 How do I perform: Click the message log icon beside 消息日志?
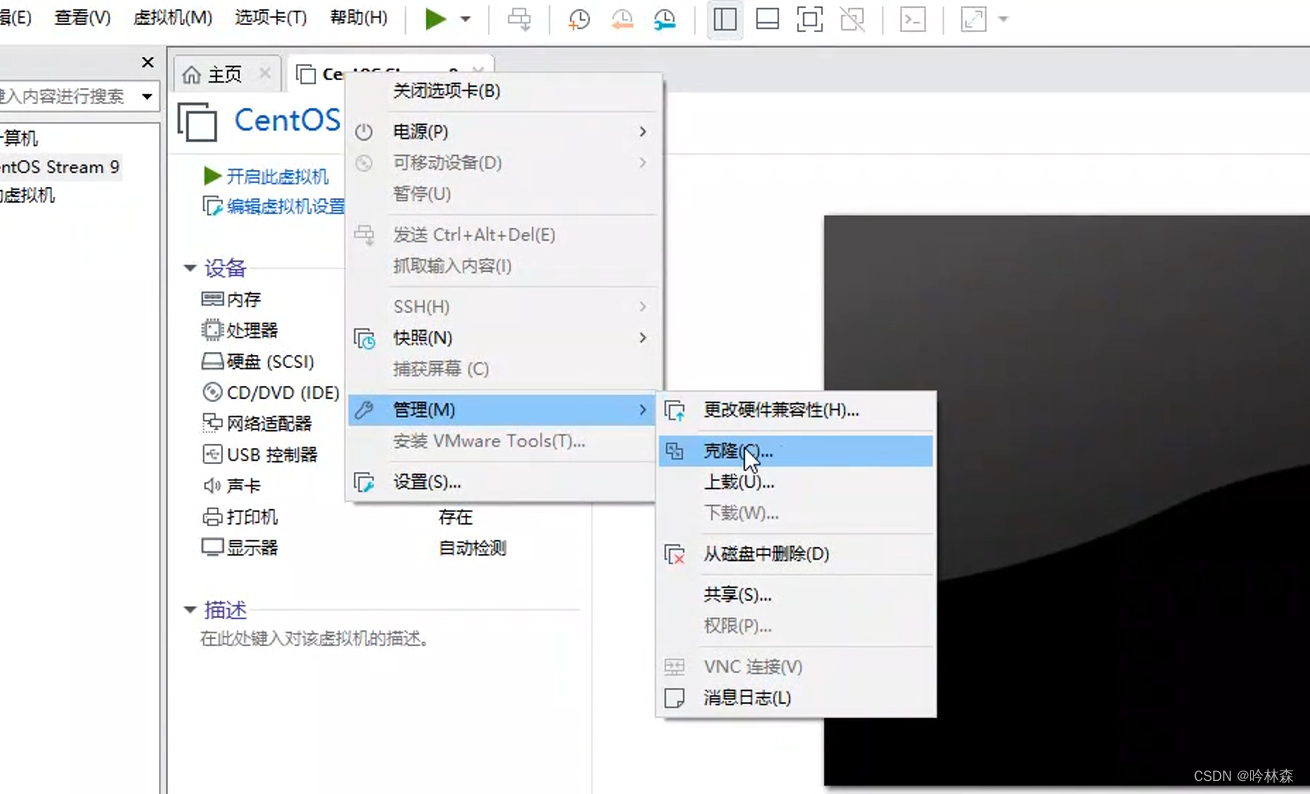[x=675, y=698]
